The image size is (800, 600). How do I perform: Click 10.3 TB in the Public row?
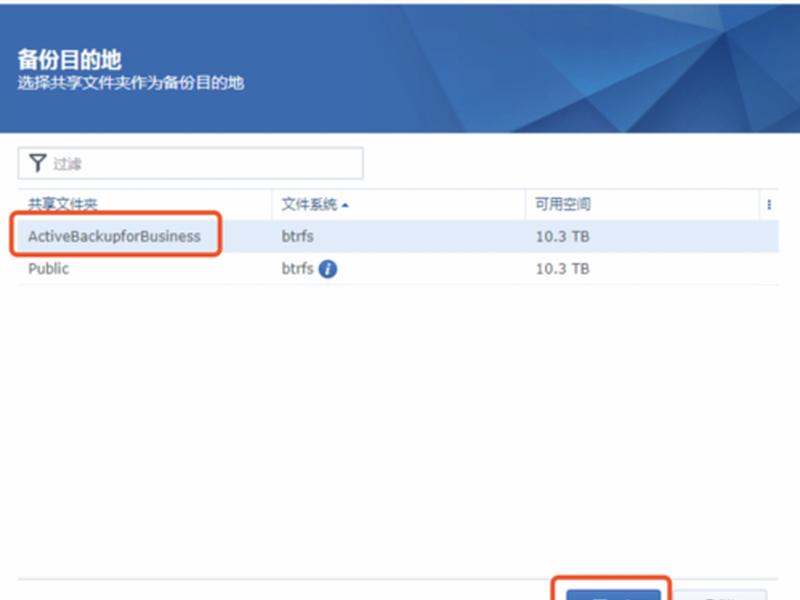[562, 268]
